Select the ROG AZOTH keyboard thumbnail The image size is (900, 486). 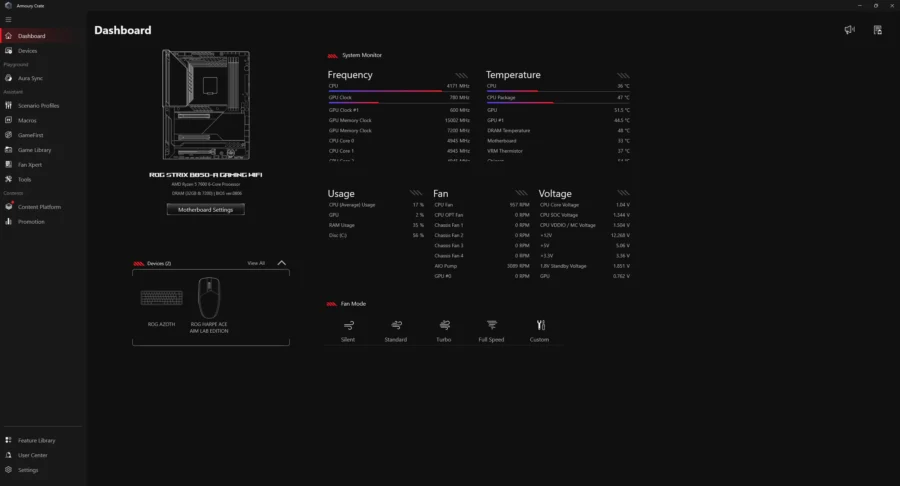(162, 298)
